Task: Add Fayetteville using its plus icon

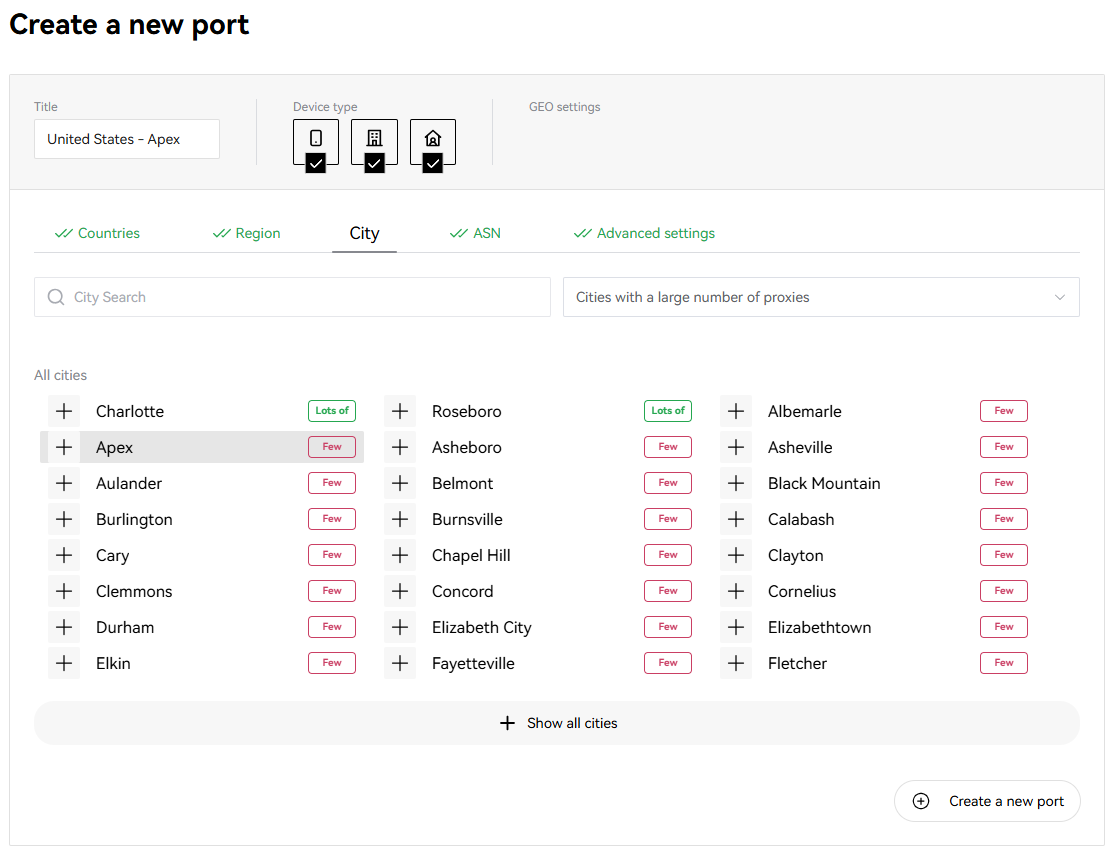Action: click(400, 663)
